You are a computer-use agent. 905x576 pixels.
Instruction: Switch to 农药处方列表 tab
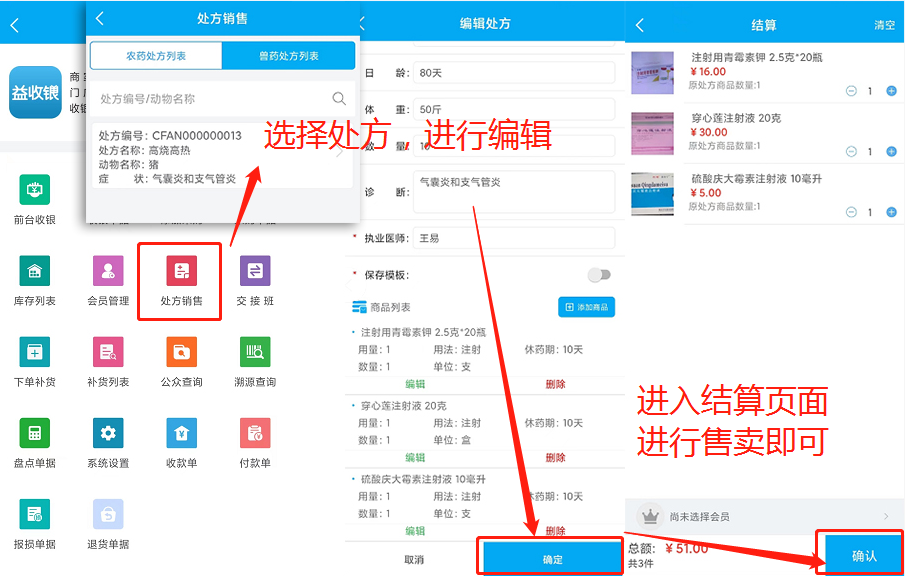pyautogui.click(x=156, y=56)
